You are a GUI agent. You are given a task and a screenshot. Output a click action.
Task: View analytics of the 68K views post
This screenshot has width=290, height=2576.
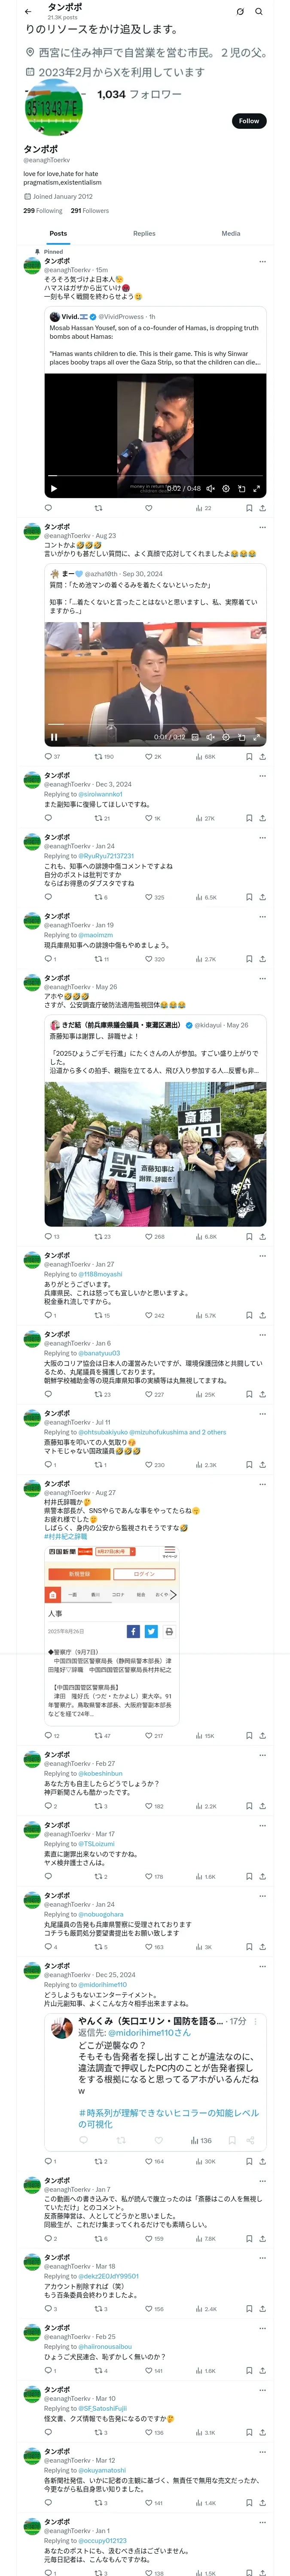tap(205, 757)
